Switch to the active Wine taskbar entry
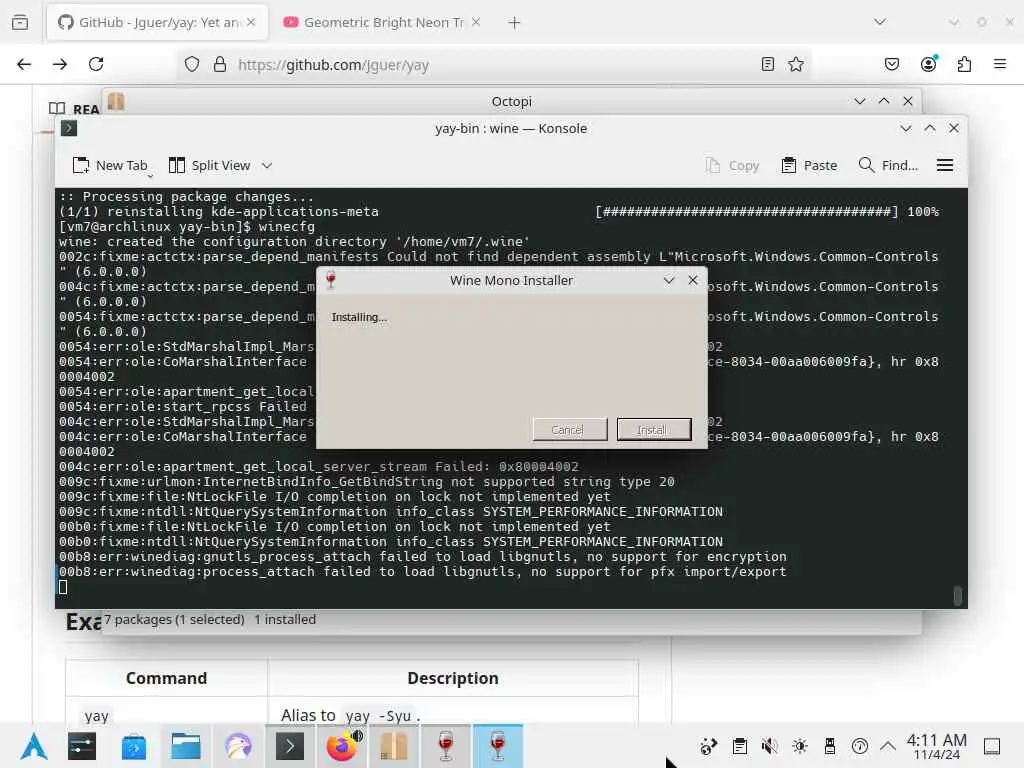This screenshot has height=768, width=1024. (498, 746)
